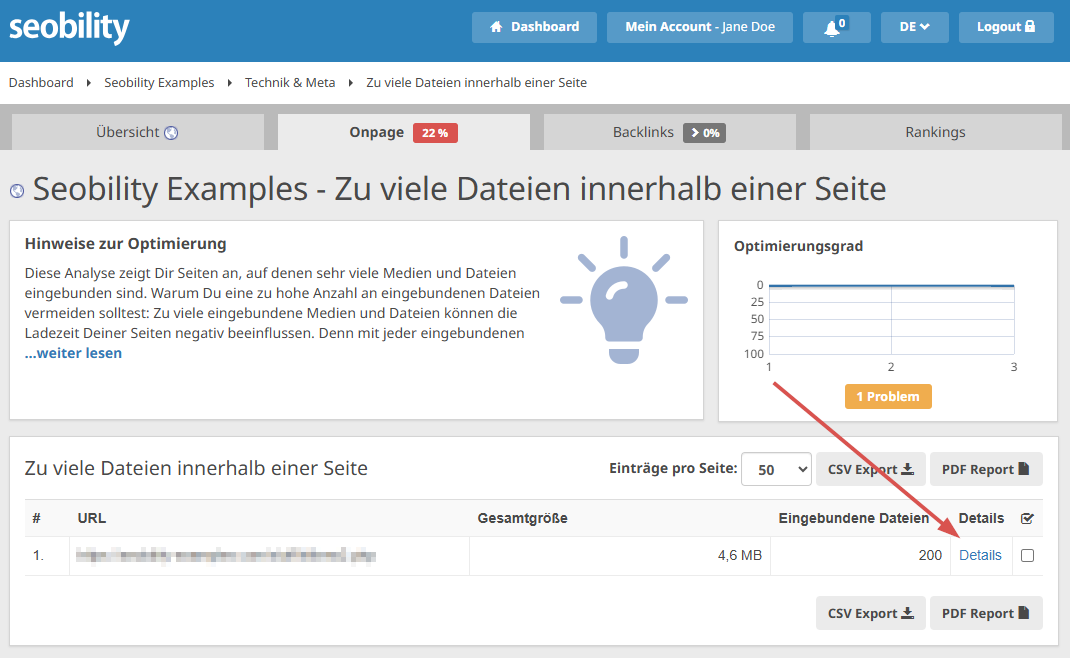Click the red 22 % Onpage badge
The image size is (1070, 658).
(435, 132)
